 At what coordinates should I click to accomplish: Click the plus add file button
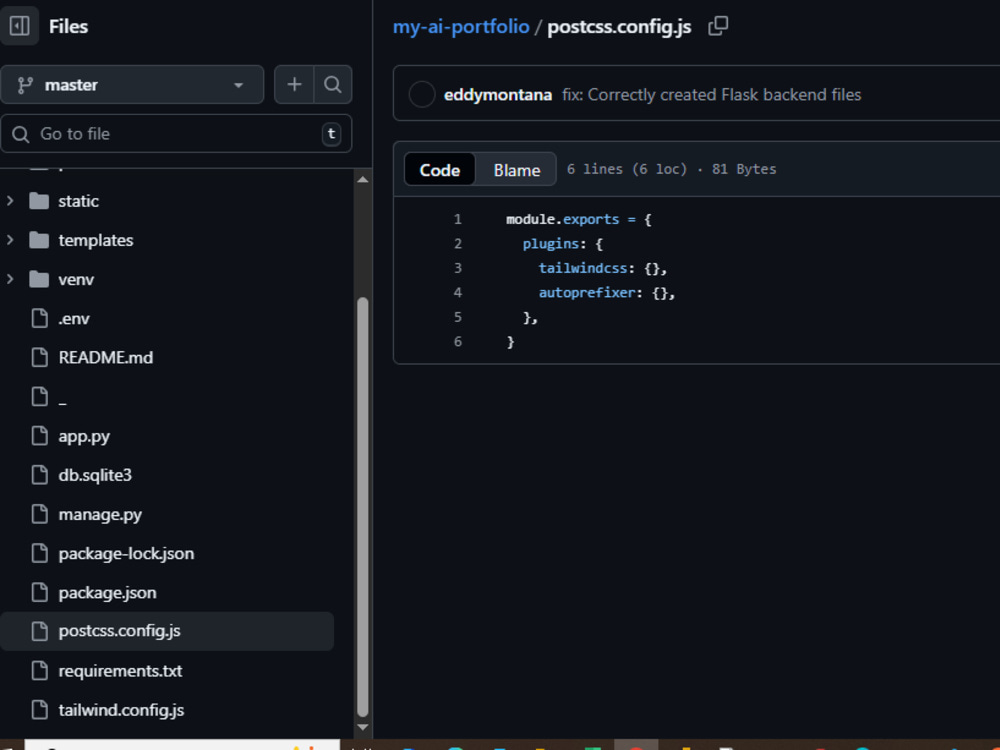pos(294,84)
